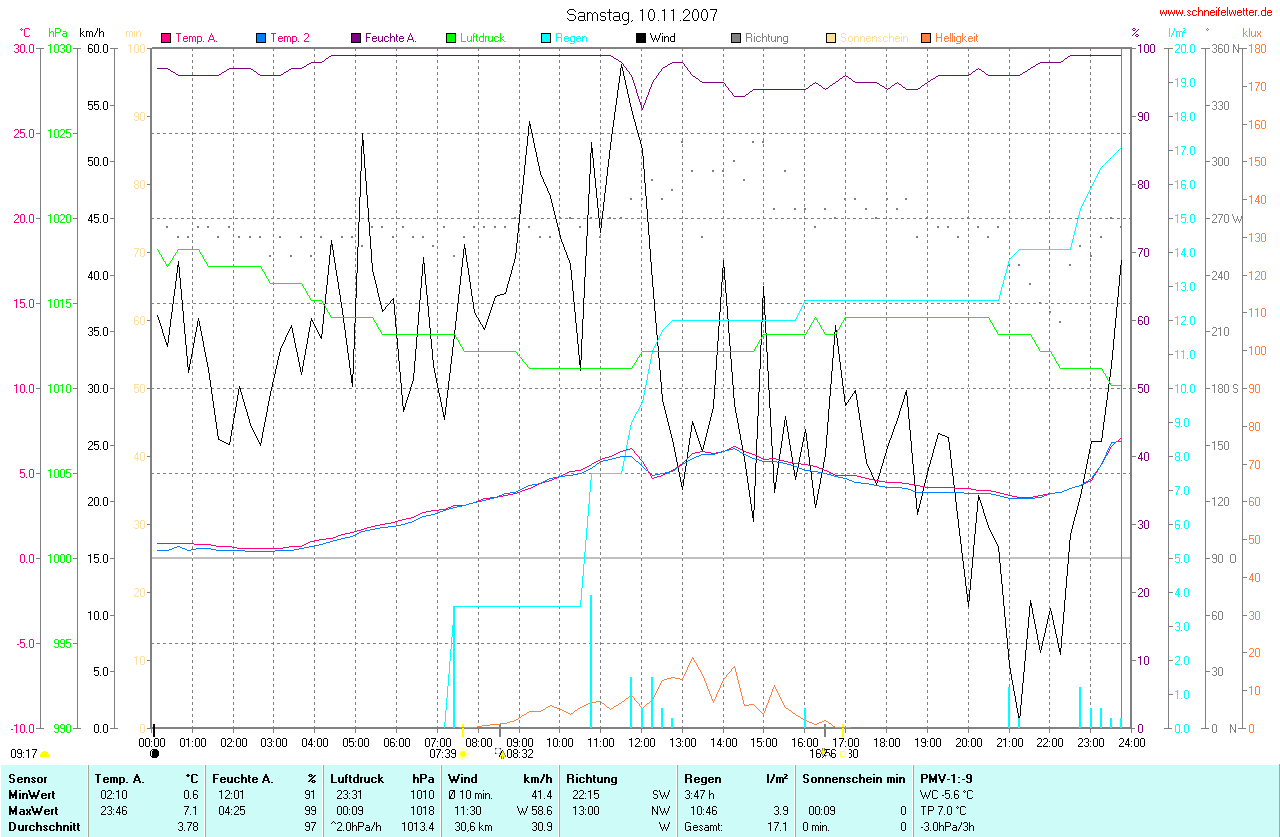Click the cyan Regen legend swatch
The width and height of the screenshot is (1280, 837).
pyautogui.click(x=546, y=38)
